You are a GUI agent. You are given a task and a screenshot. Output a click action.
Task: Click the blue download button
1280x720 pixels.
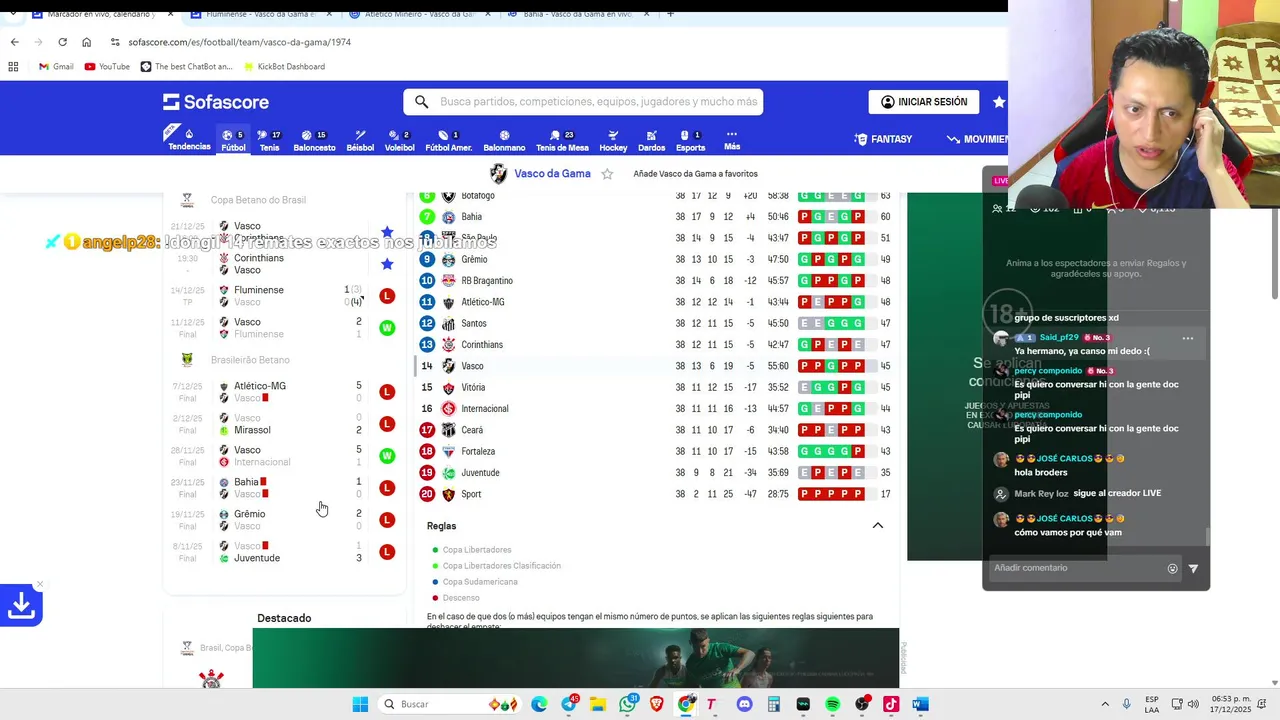click(21, 605)
